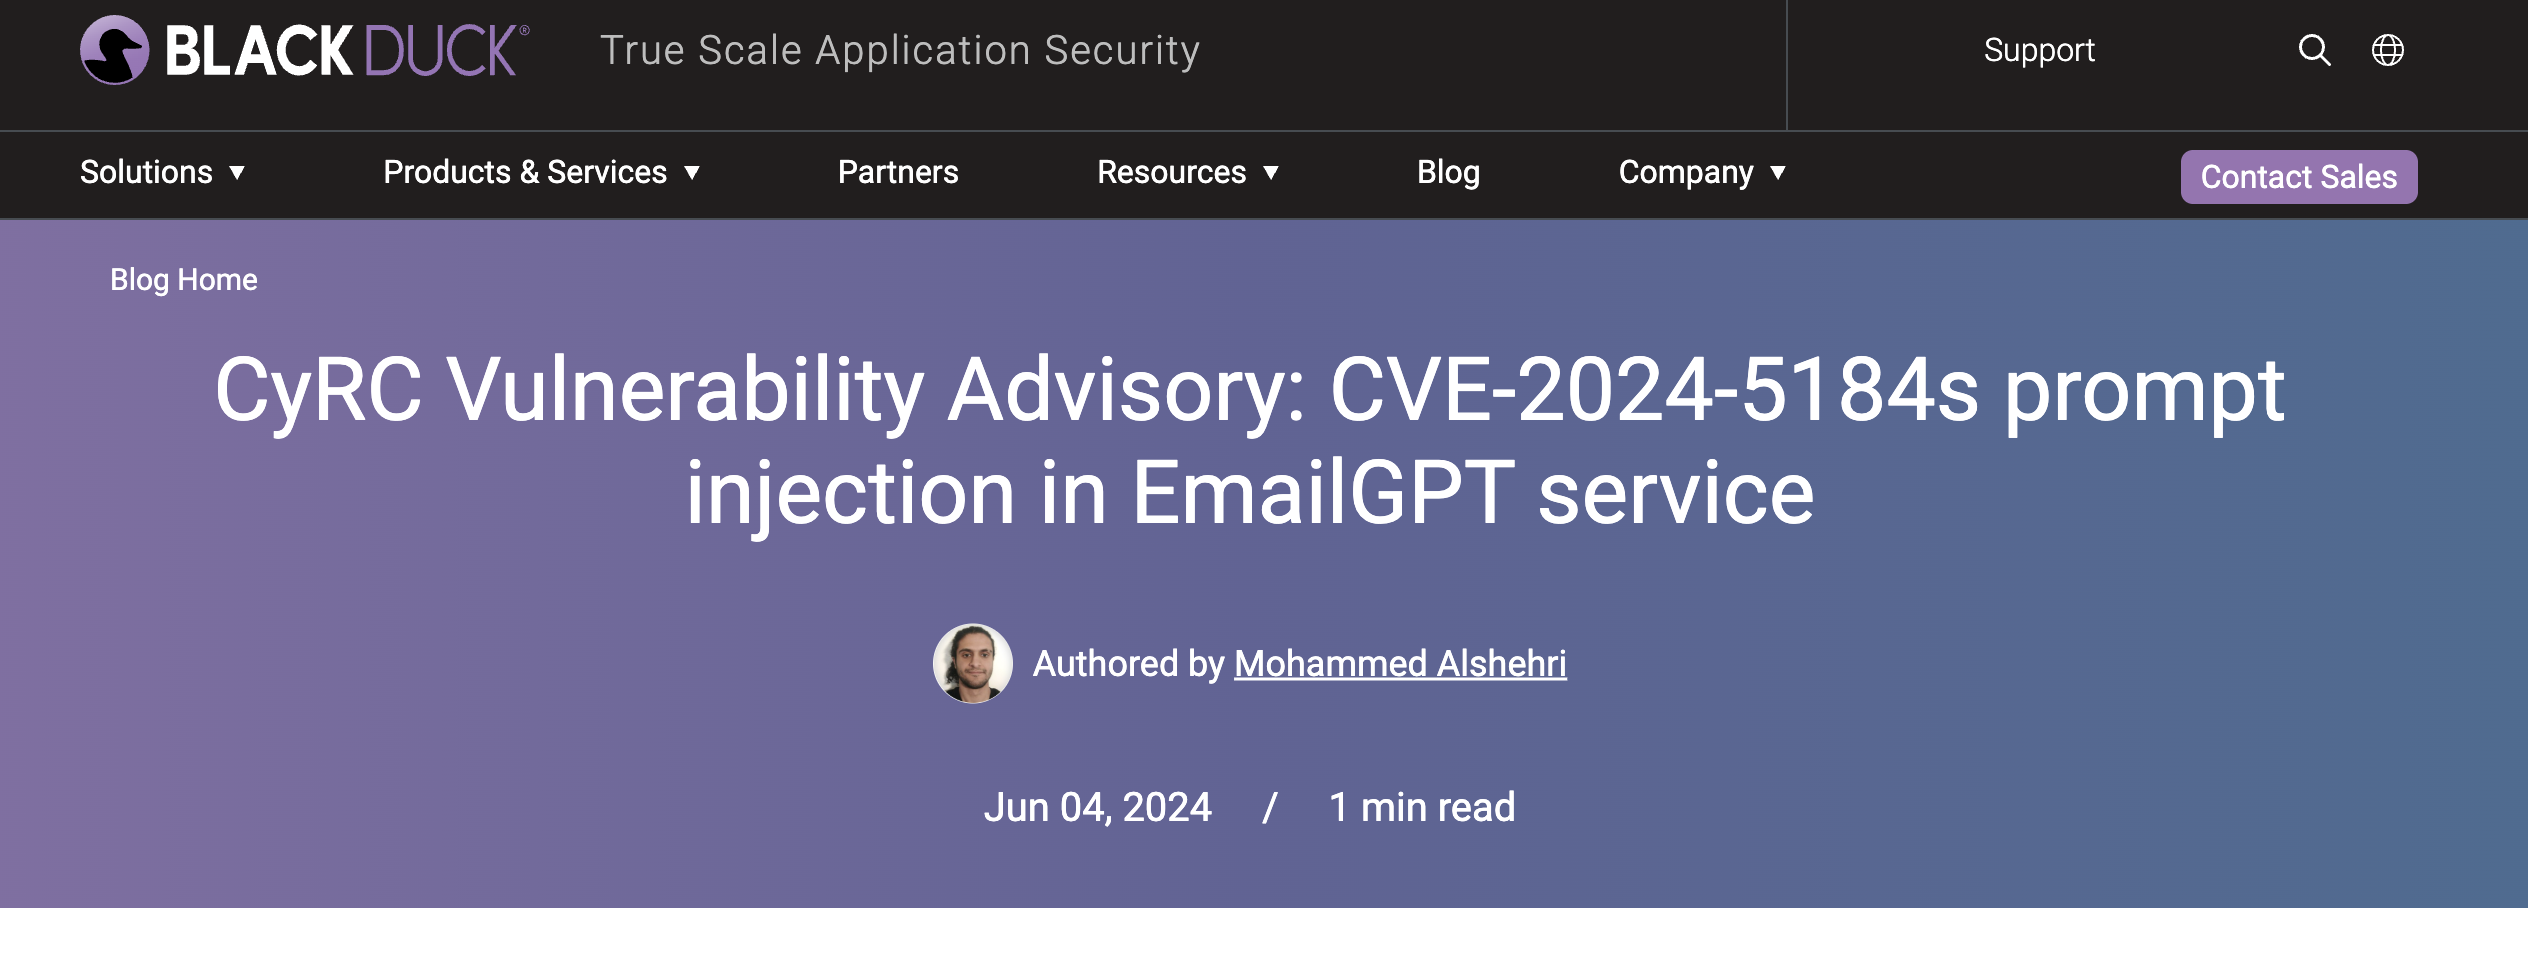Click the Contact Sales button
Image resolution: width=2528 pixels, height=966 pixels.
tap(2298, 176)
